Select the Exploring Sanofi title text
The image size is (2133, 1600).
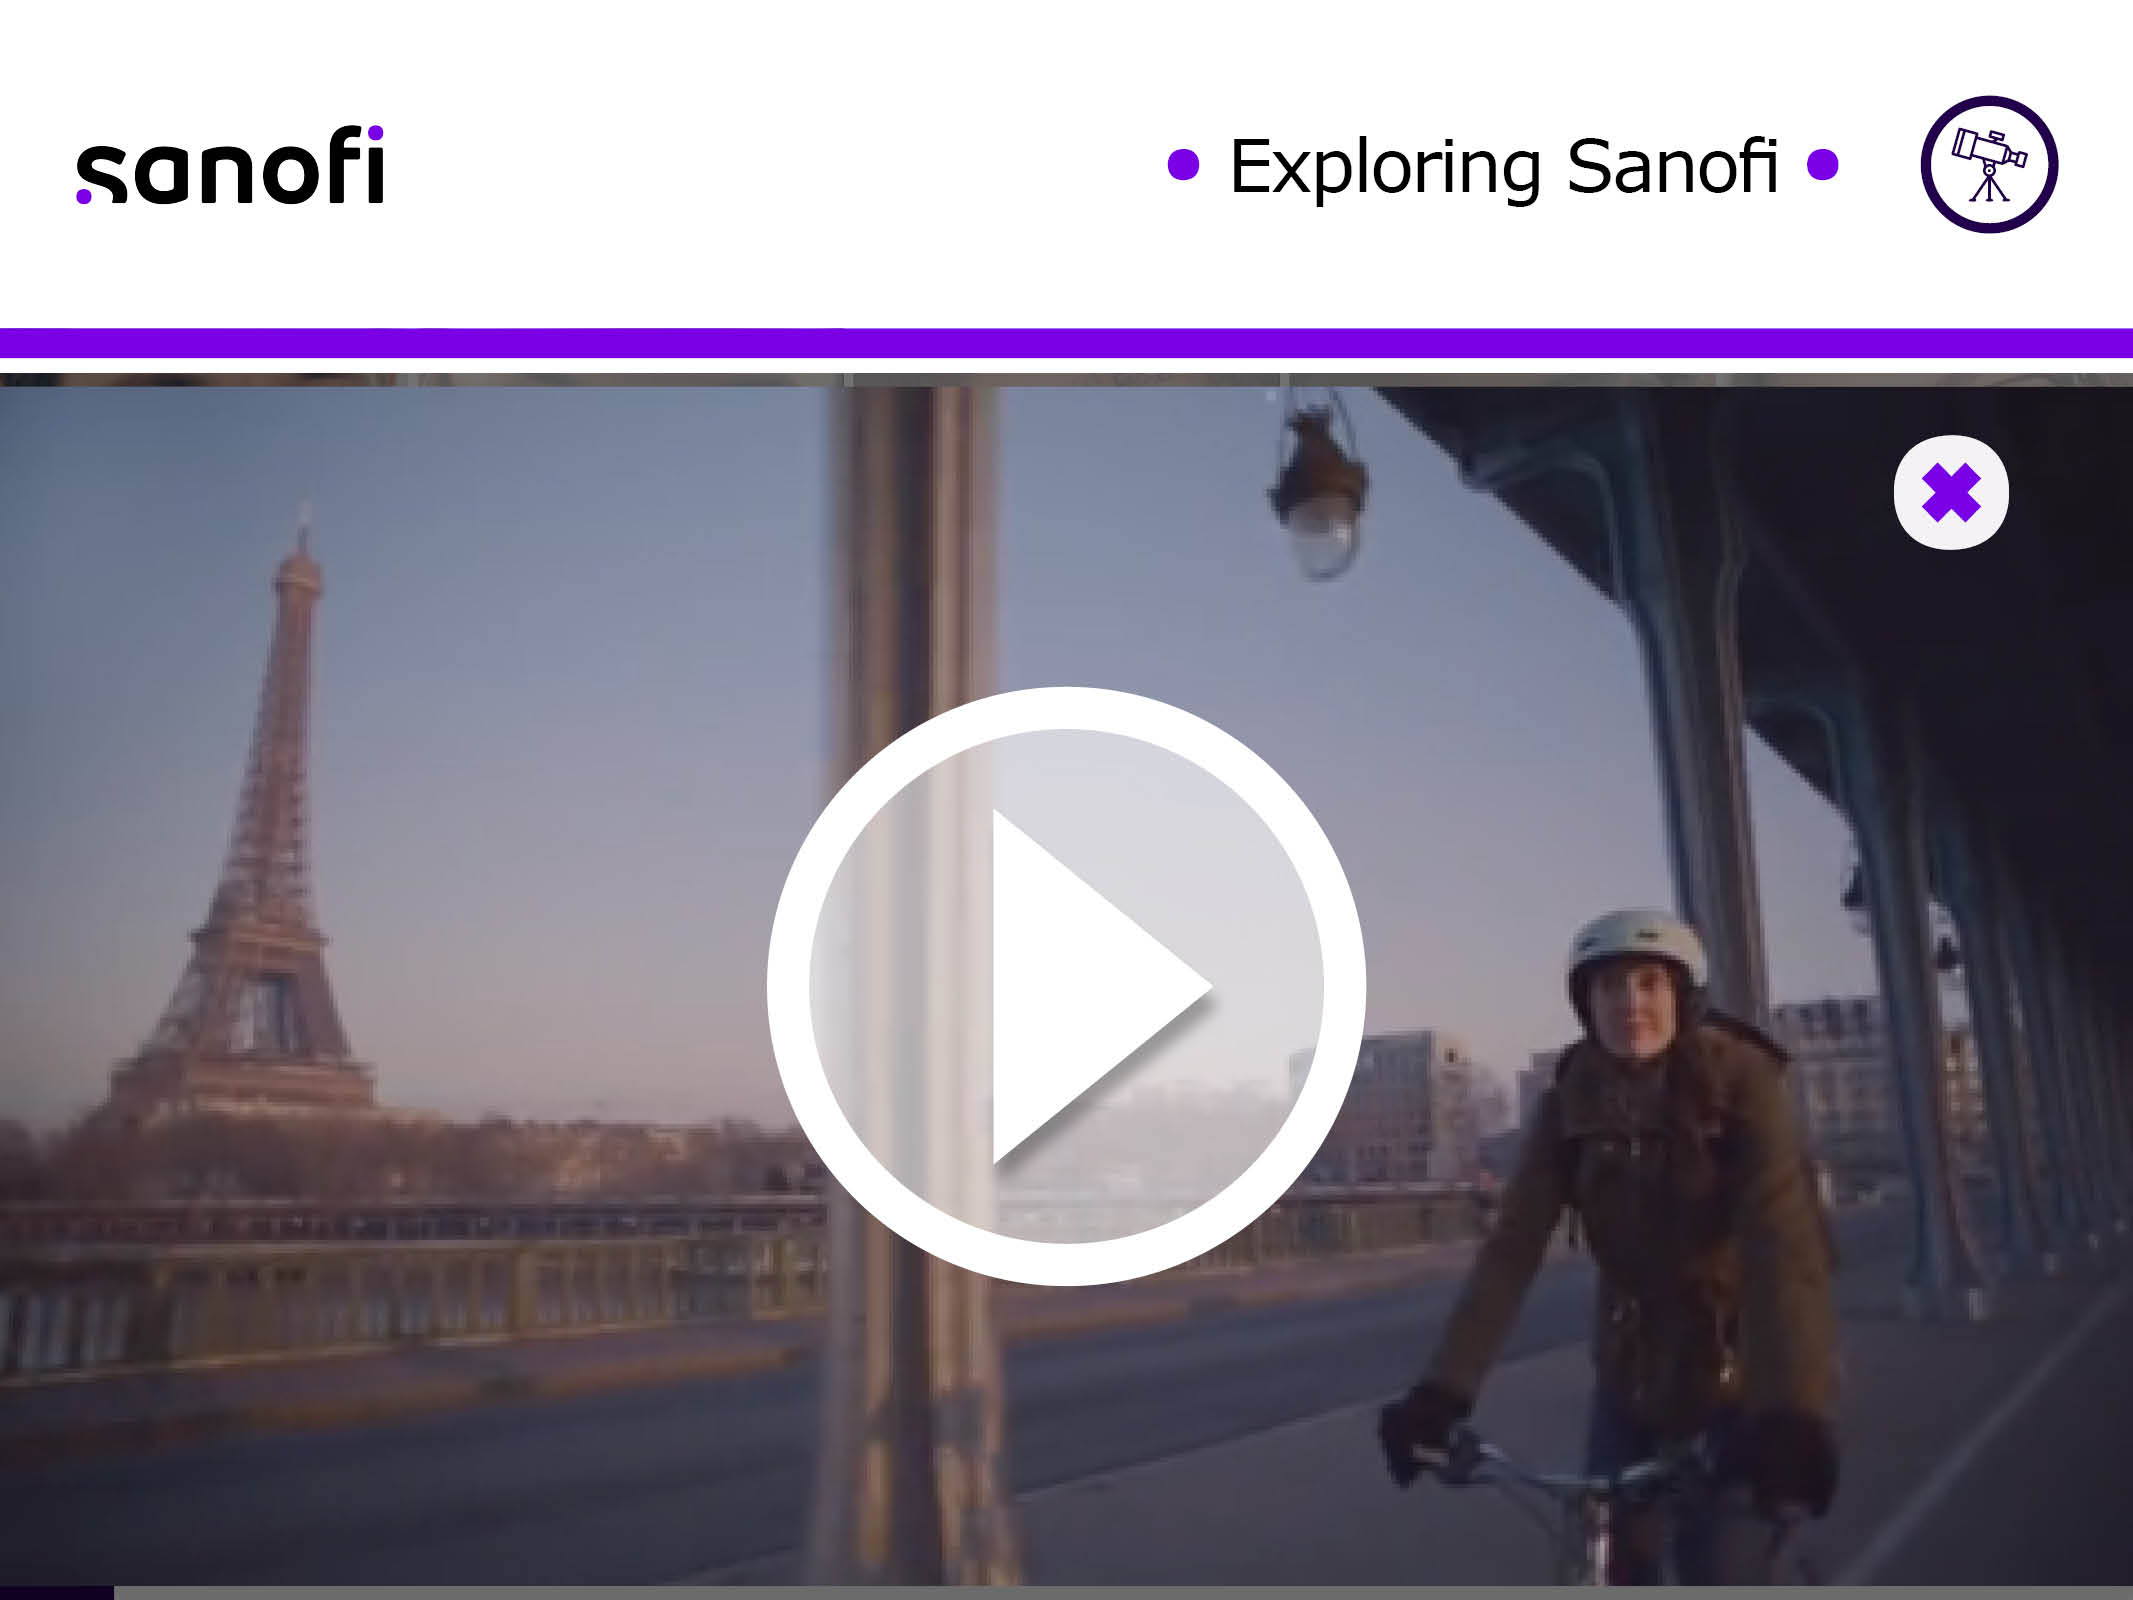click(x=1503, y=166)
